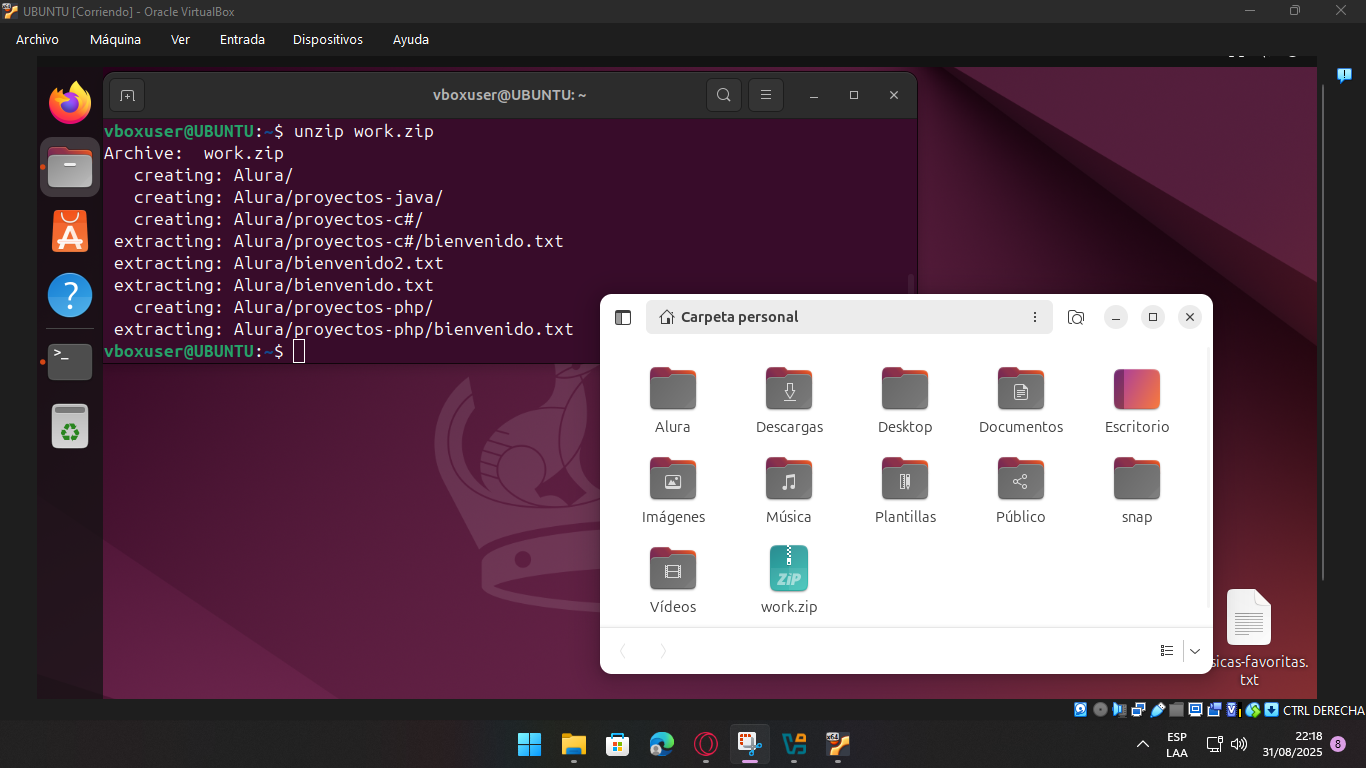Open File Explorer from the Windows taskbar
This screenshot has height=768, width=1366.
573,744
